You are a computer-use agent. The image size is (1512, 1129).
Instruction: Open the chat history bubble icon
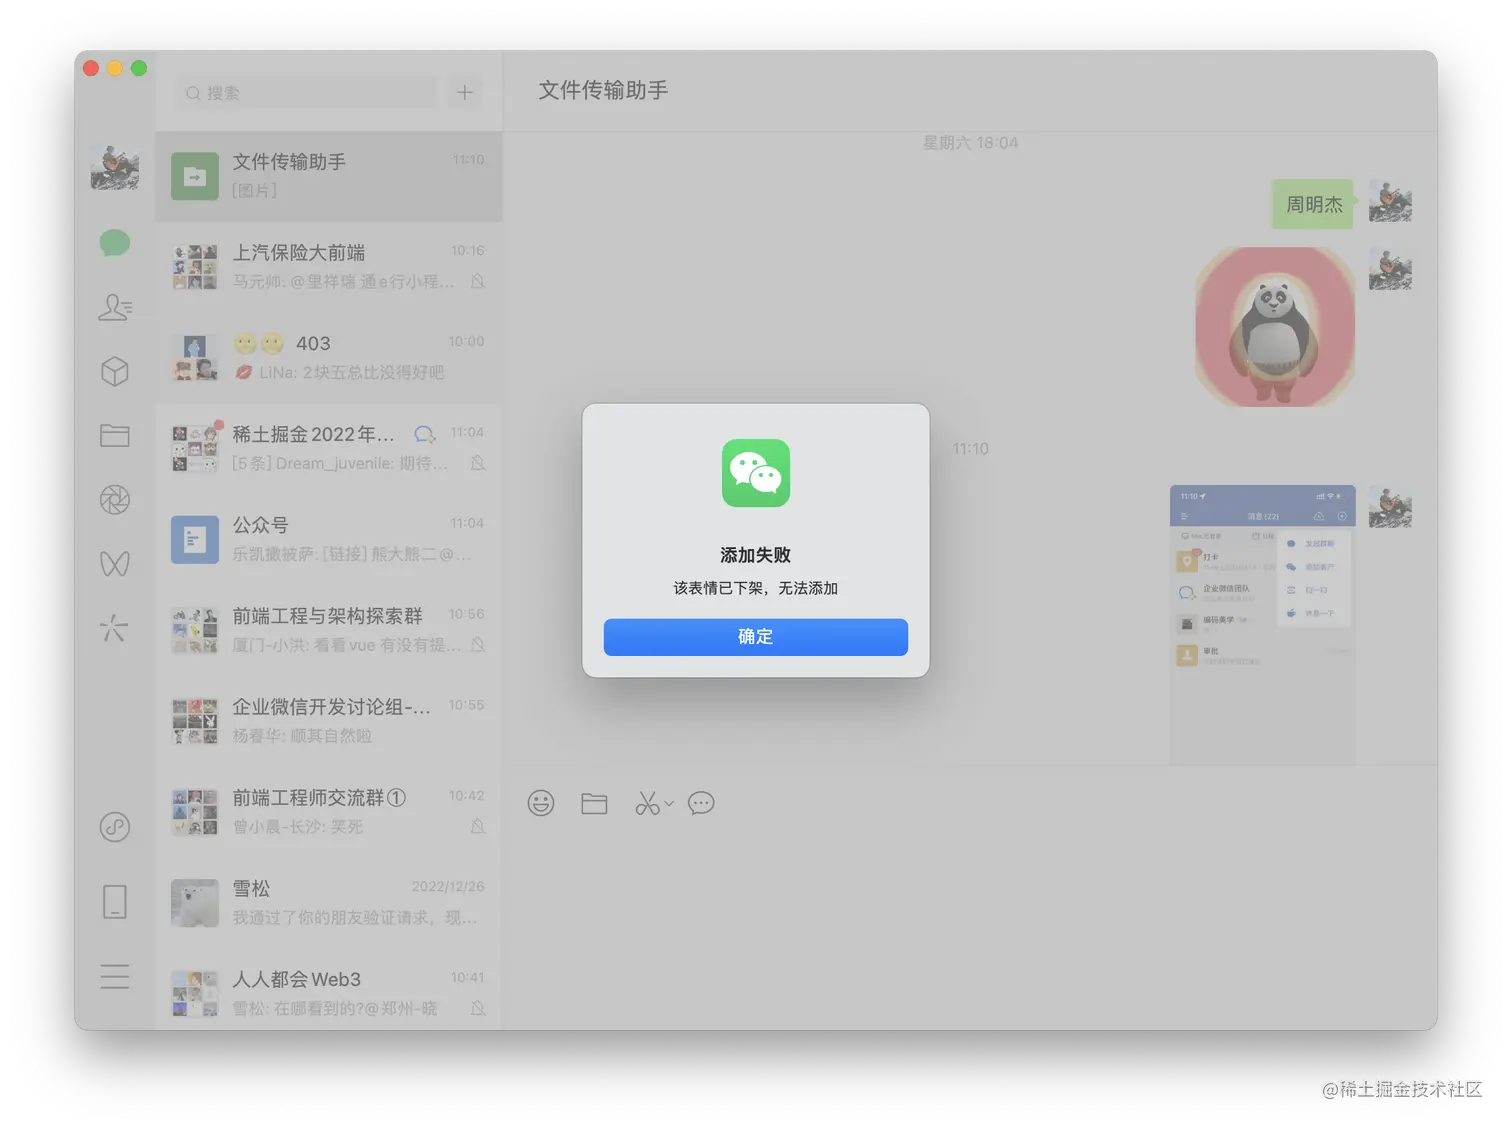(701, 803)
